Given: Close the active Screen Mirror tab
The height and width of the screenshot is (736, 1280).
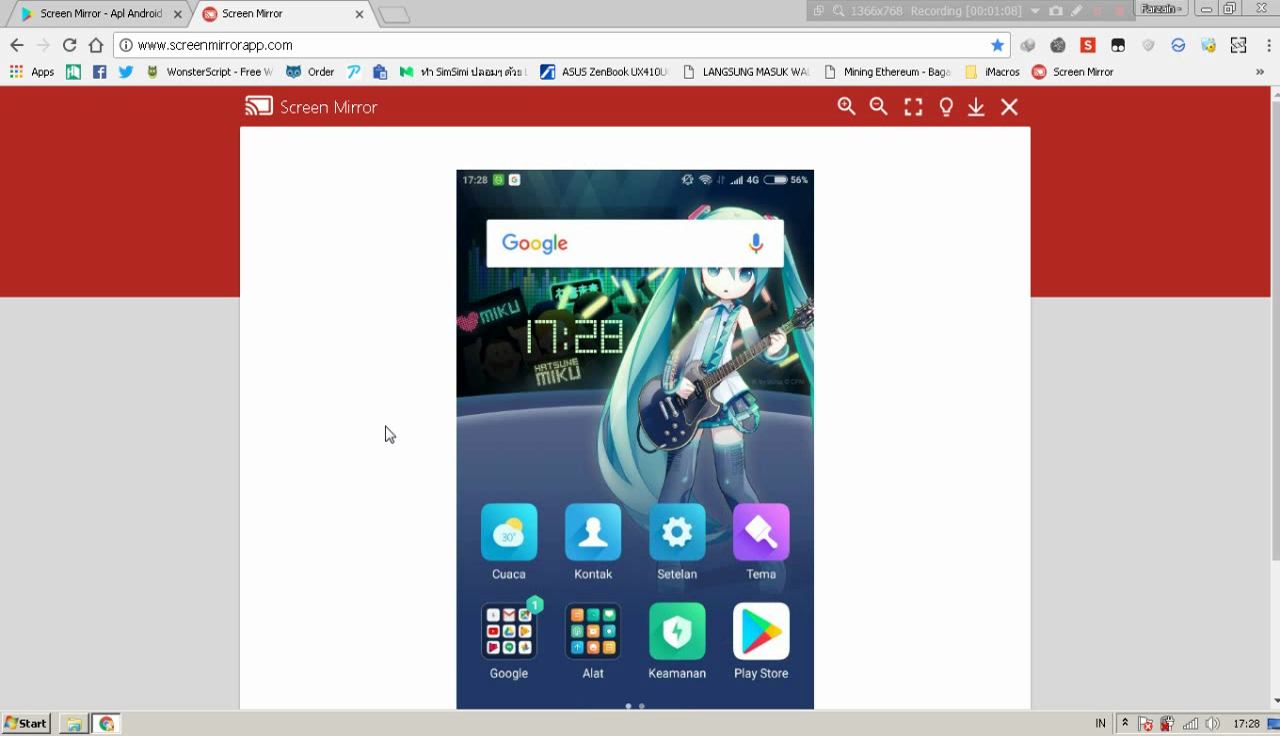Looking at the screenshot, I should [359, 14].
